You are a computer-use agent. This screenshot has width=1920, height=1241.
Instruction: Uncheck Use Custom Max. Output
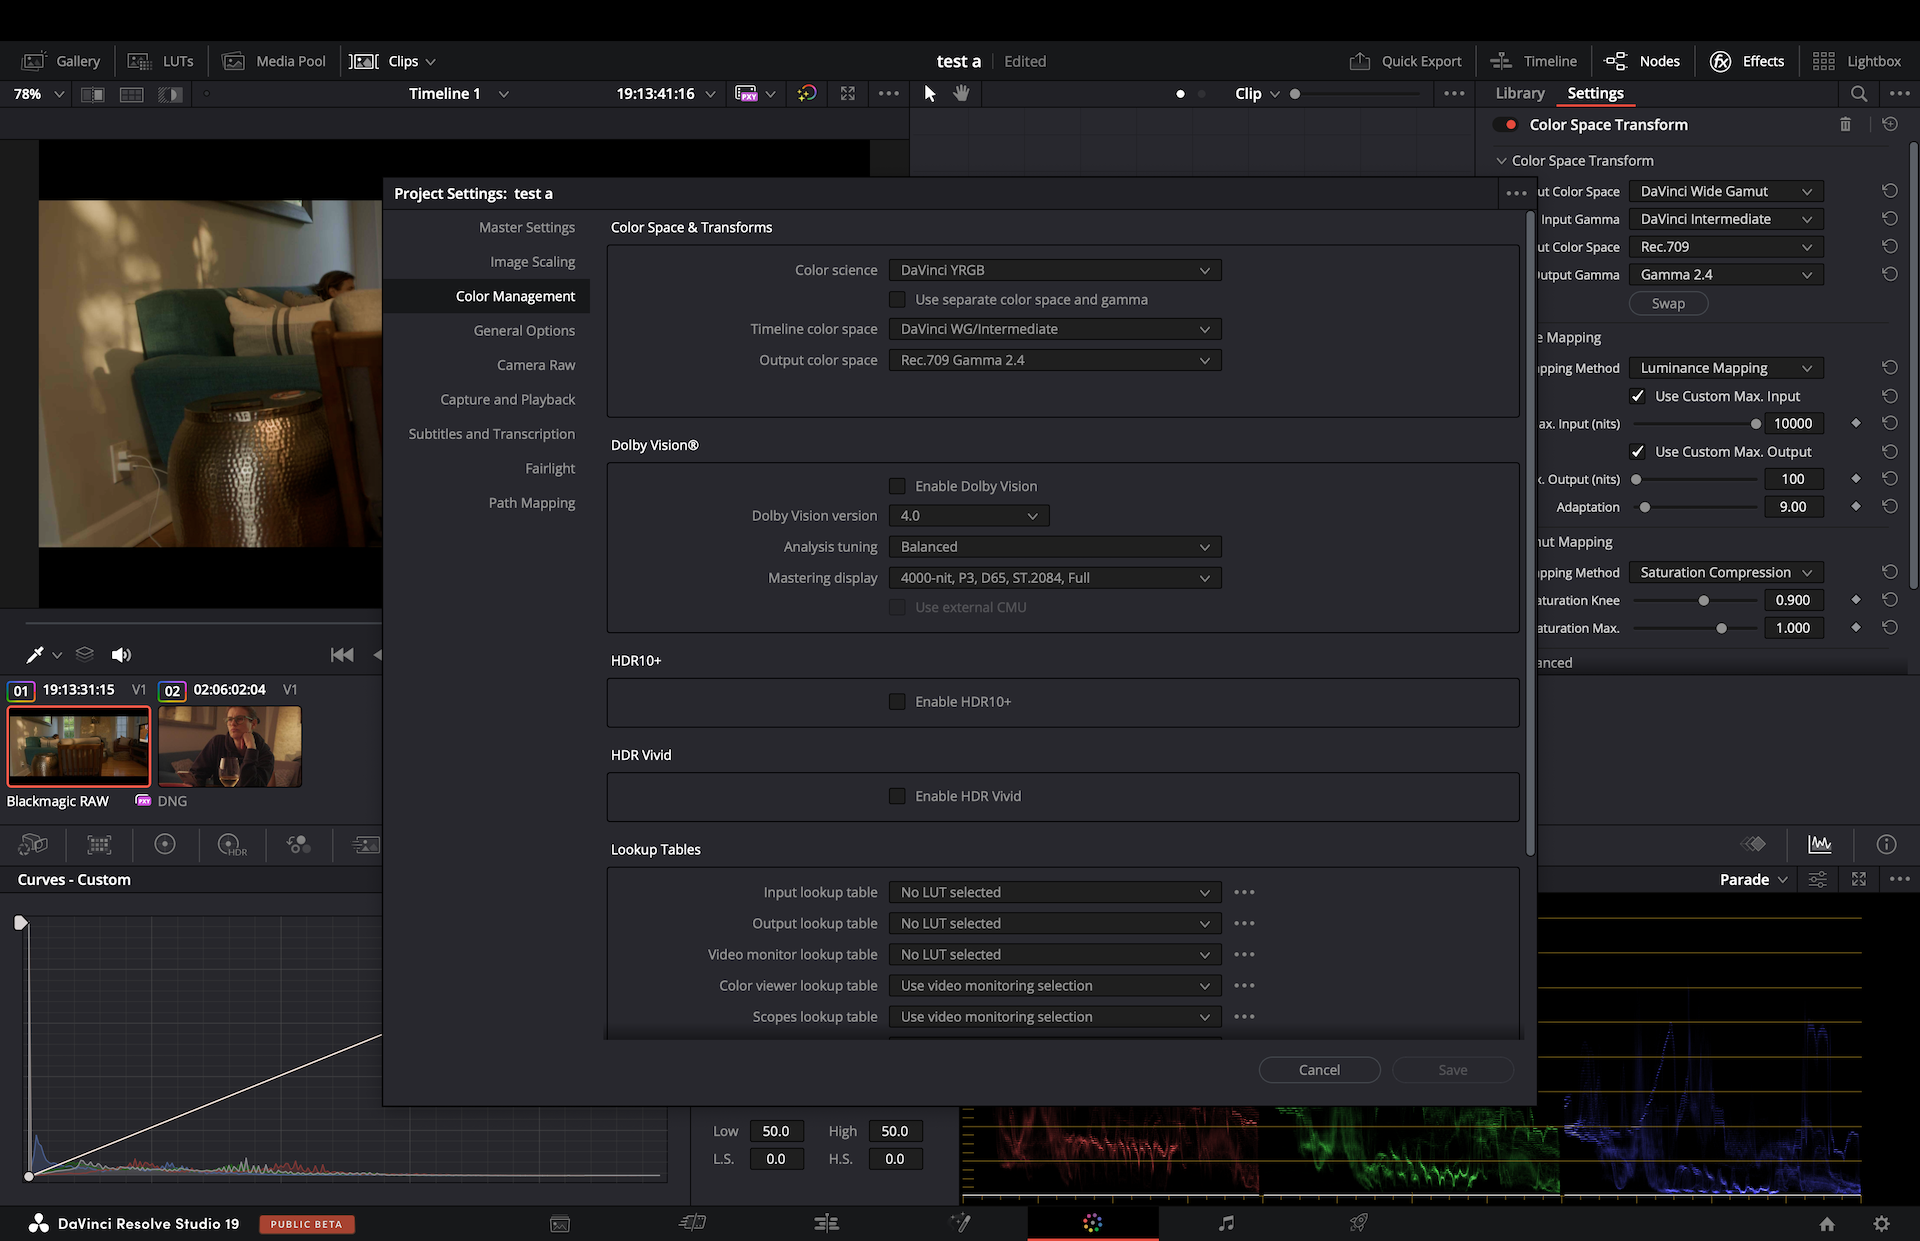[1637, 452]
